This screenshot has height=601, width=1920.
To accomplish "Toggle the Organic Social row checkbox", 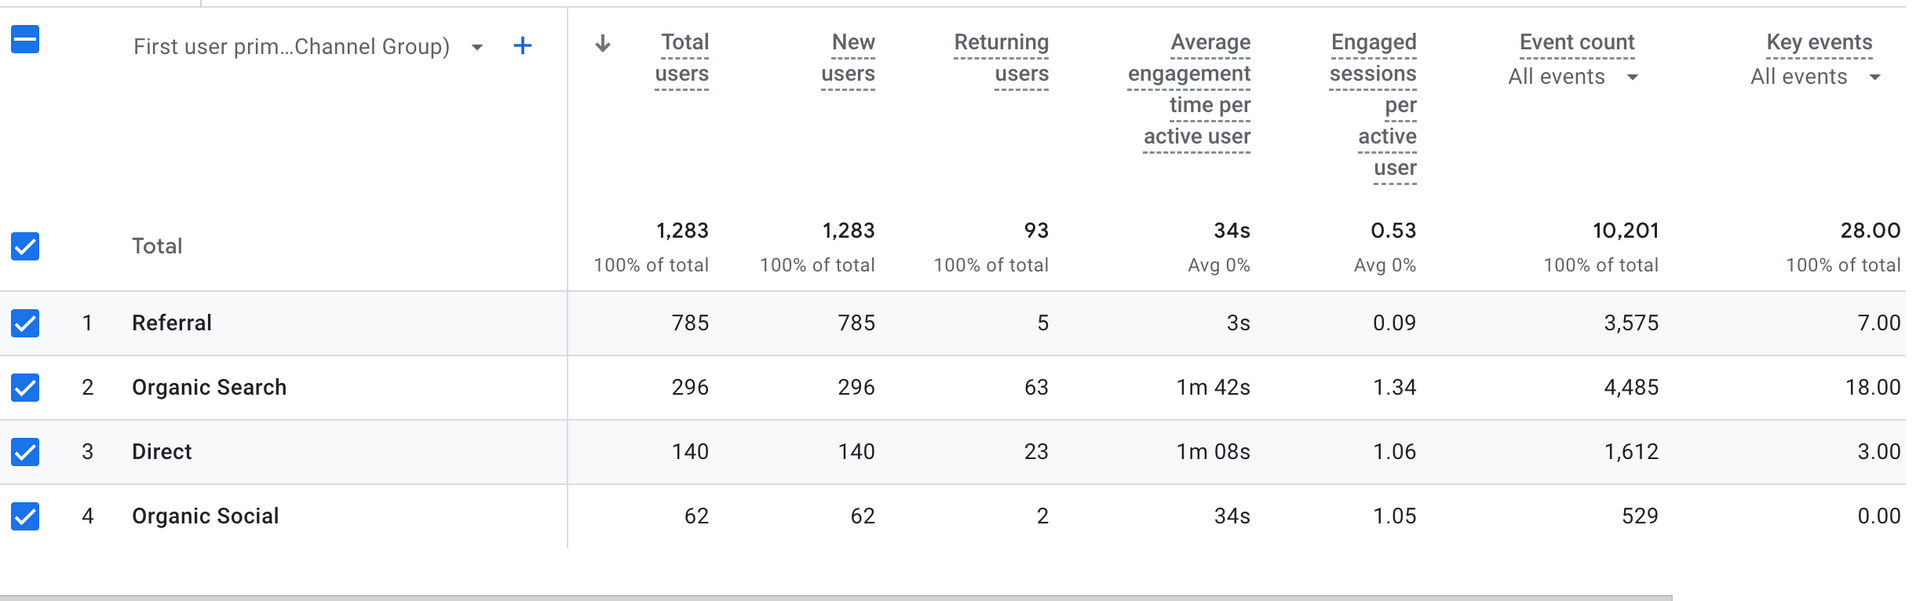I will tap(25, 516).
